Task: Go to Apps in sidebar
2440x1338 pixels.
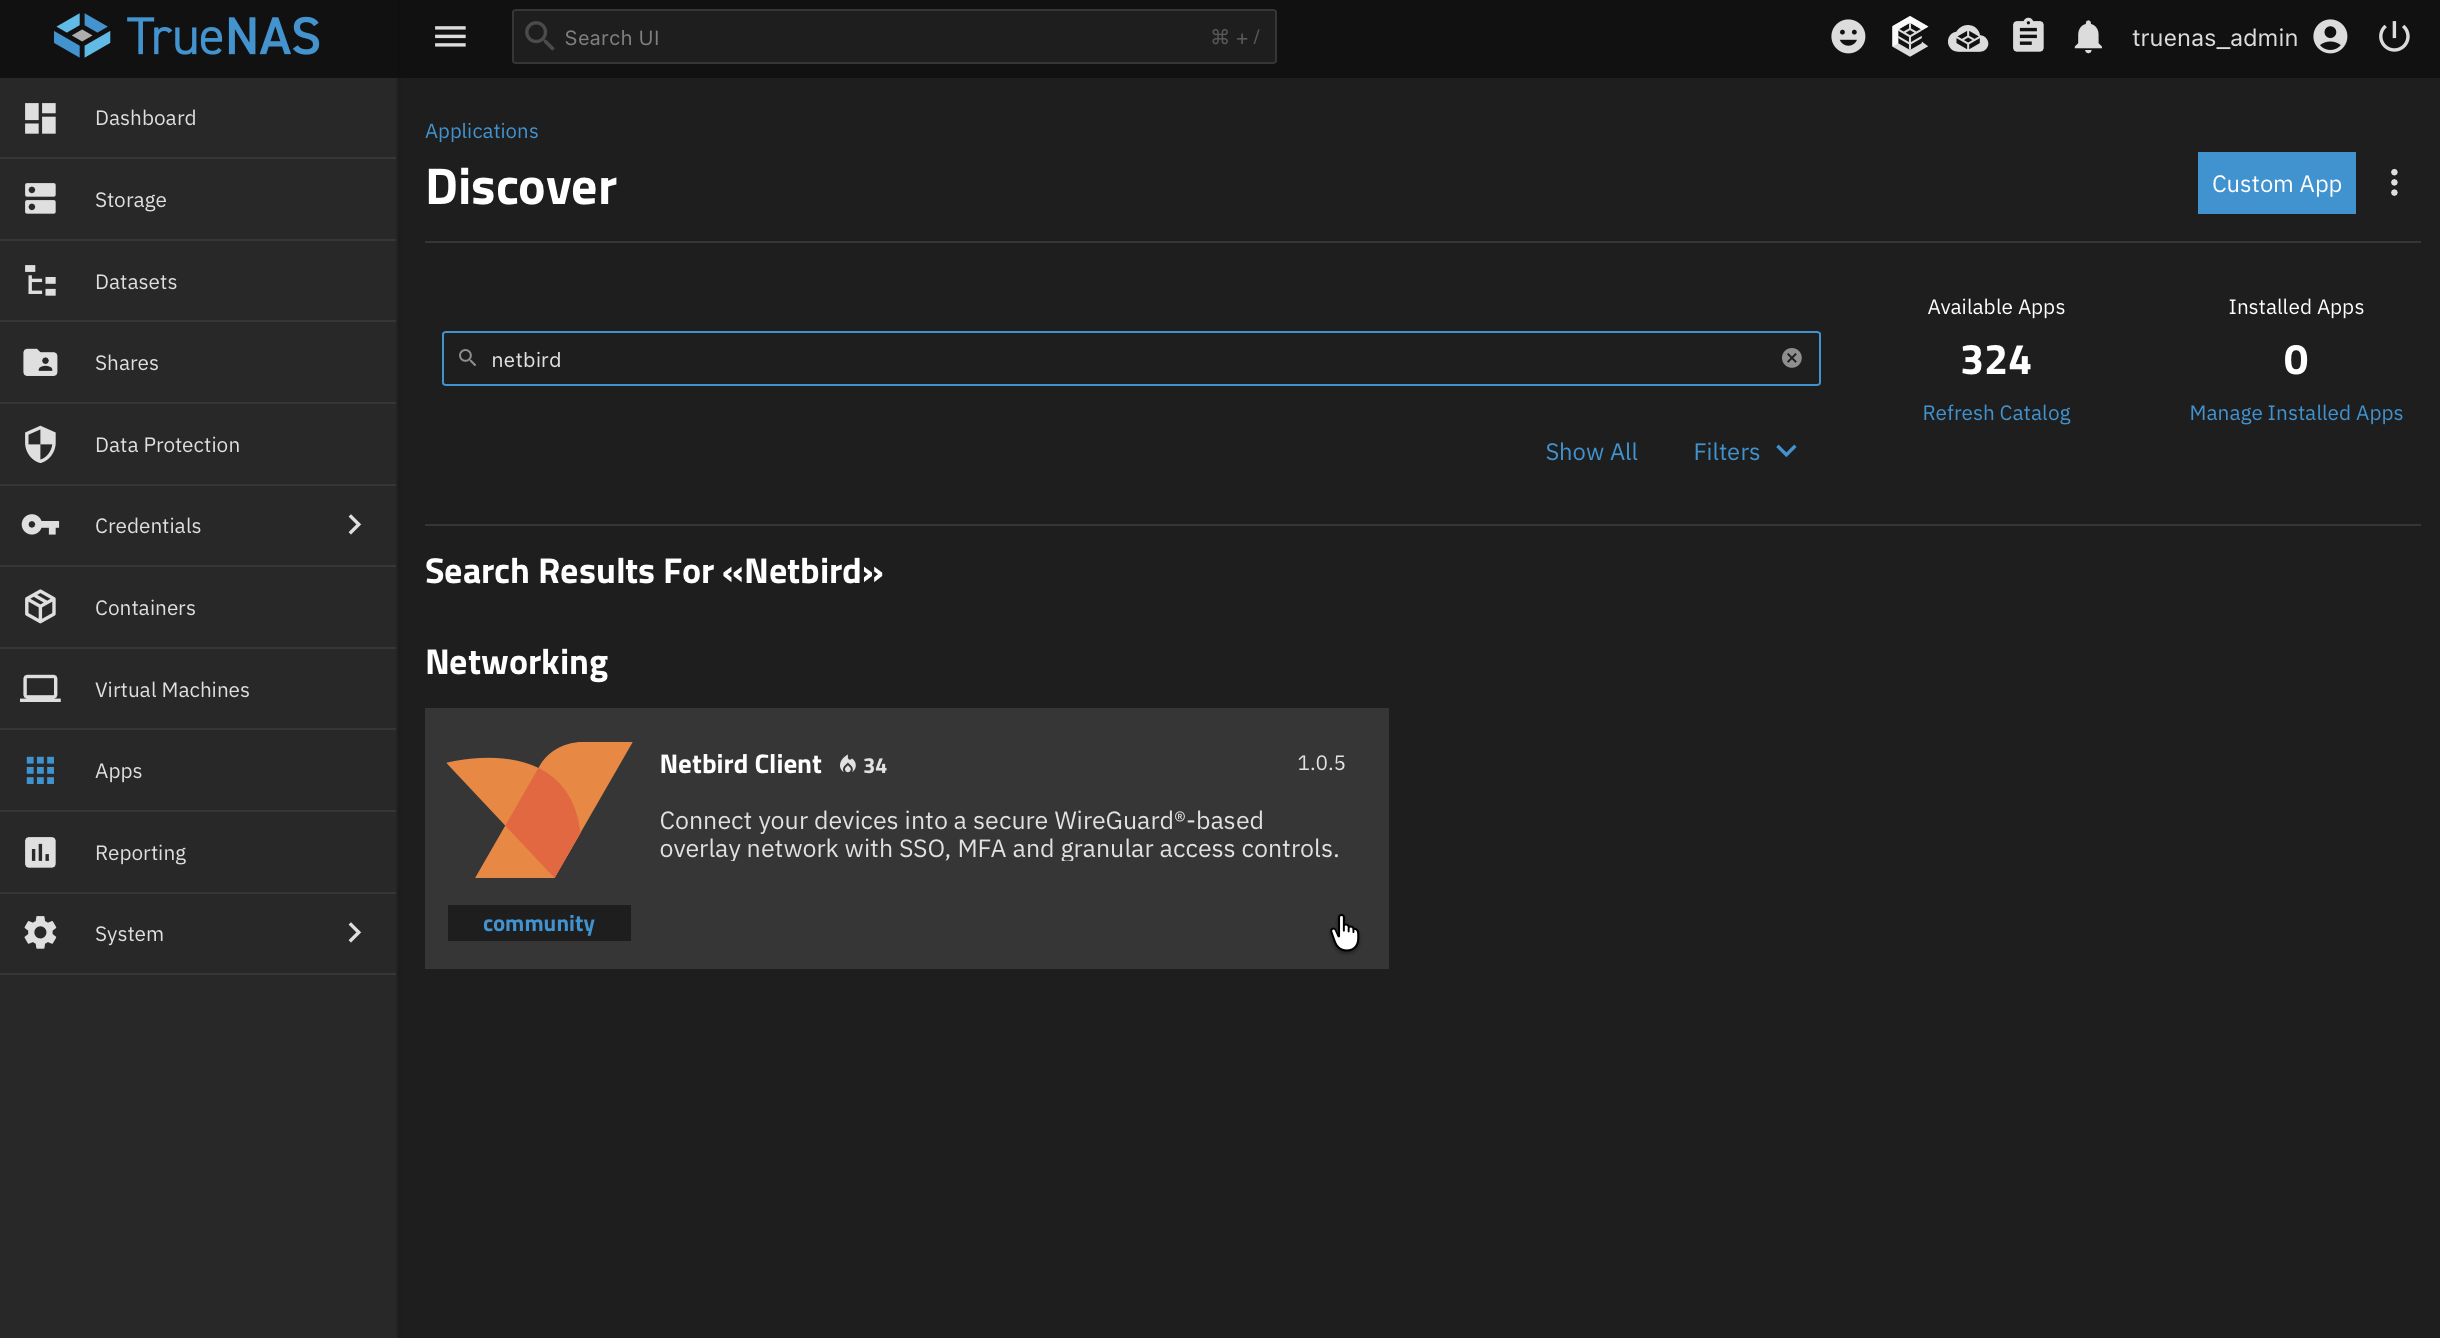Action: pyautogui.click(x=118, y=771)
